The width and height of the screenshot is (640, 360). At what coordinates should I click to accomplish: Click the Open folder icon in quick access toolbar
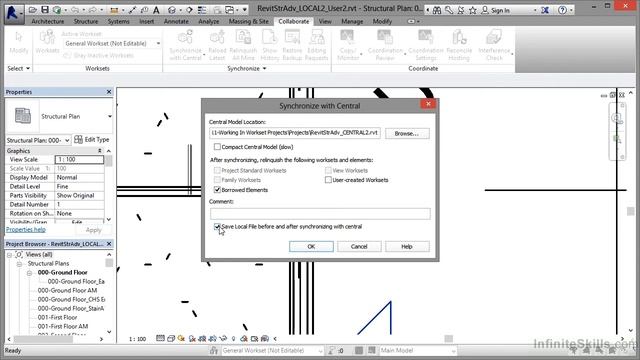coord(33,9)
